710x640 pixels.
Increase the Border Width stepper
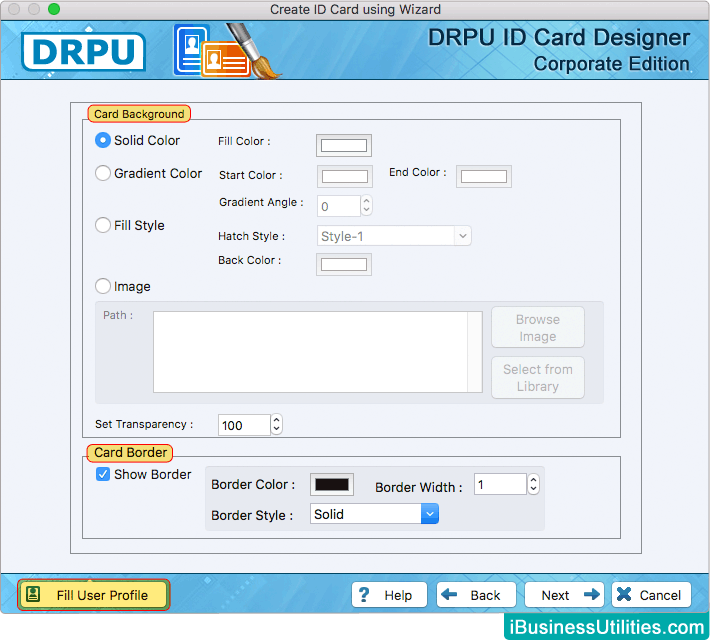pos(533,480)
